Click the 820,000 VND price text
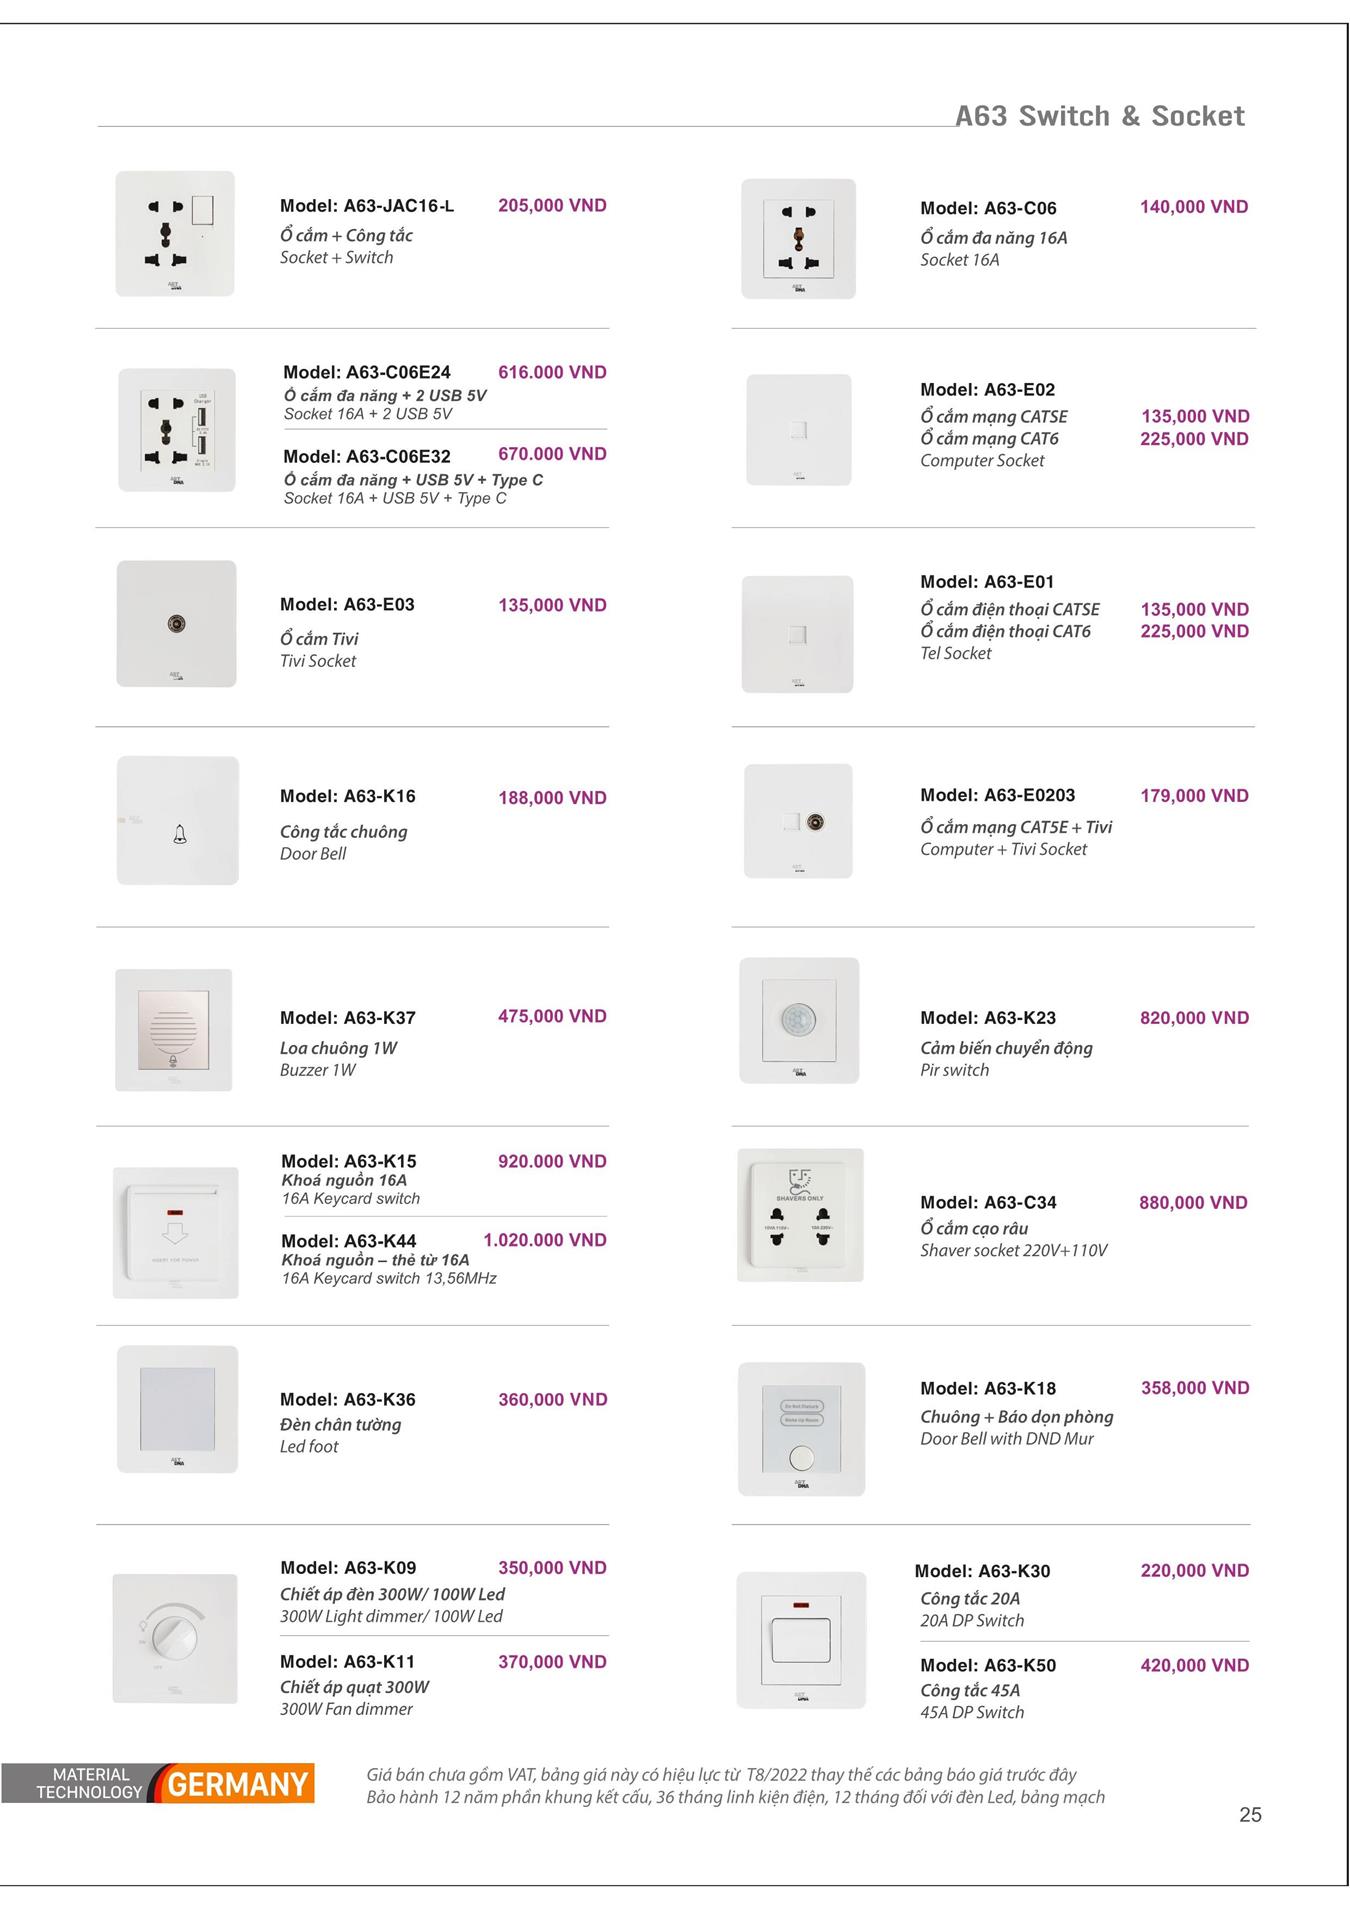1350x1909 pixels. [1194, 1018]
